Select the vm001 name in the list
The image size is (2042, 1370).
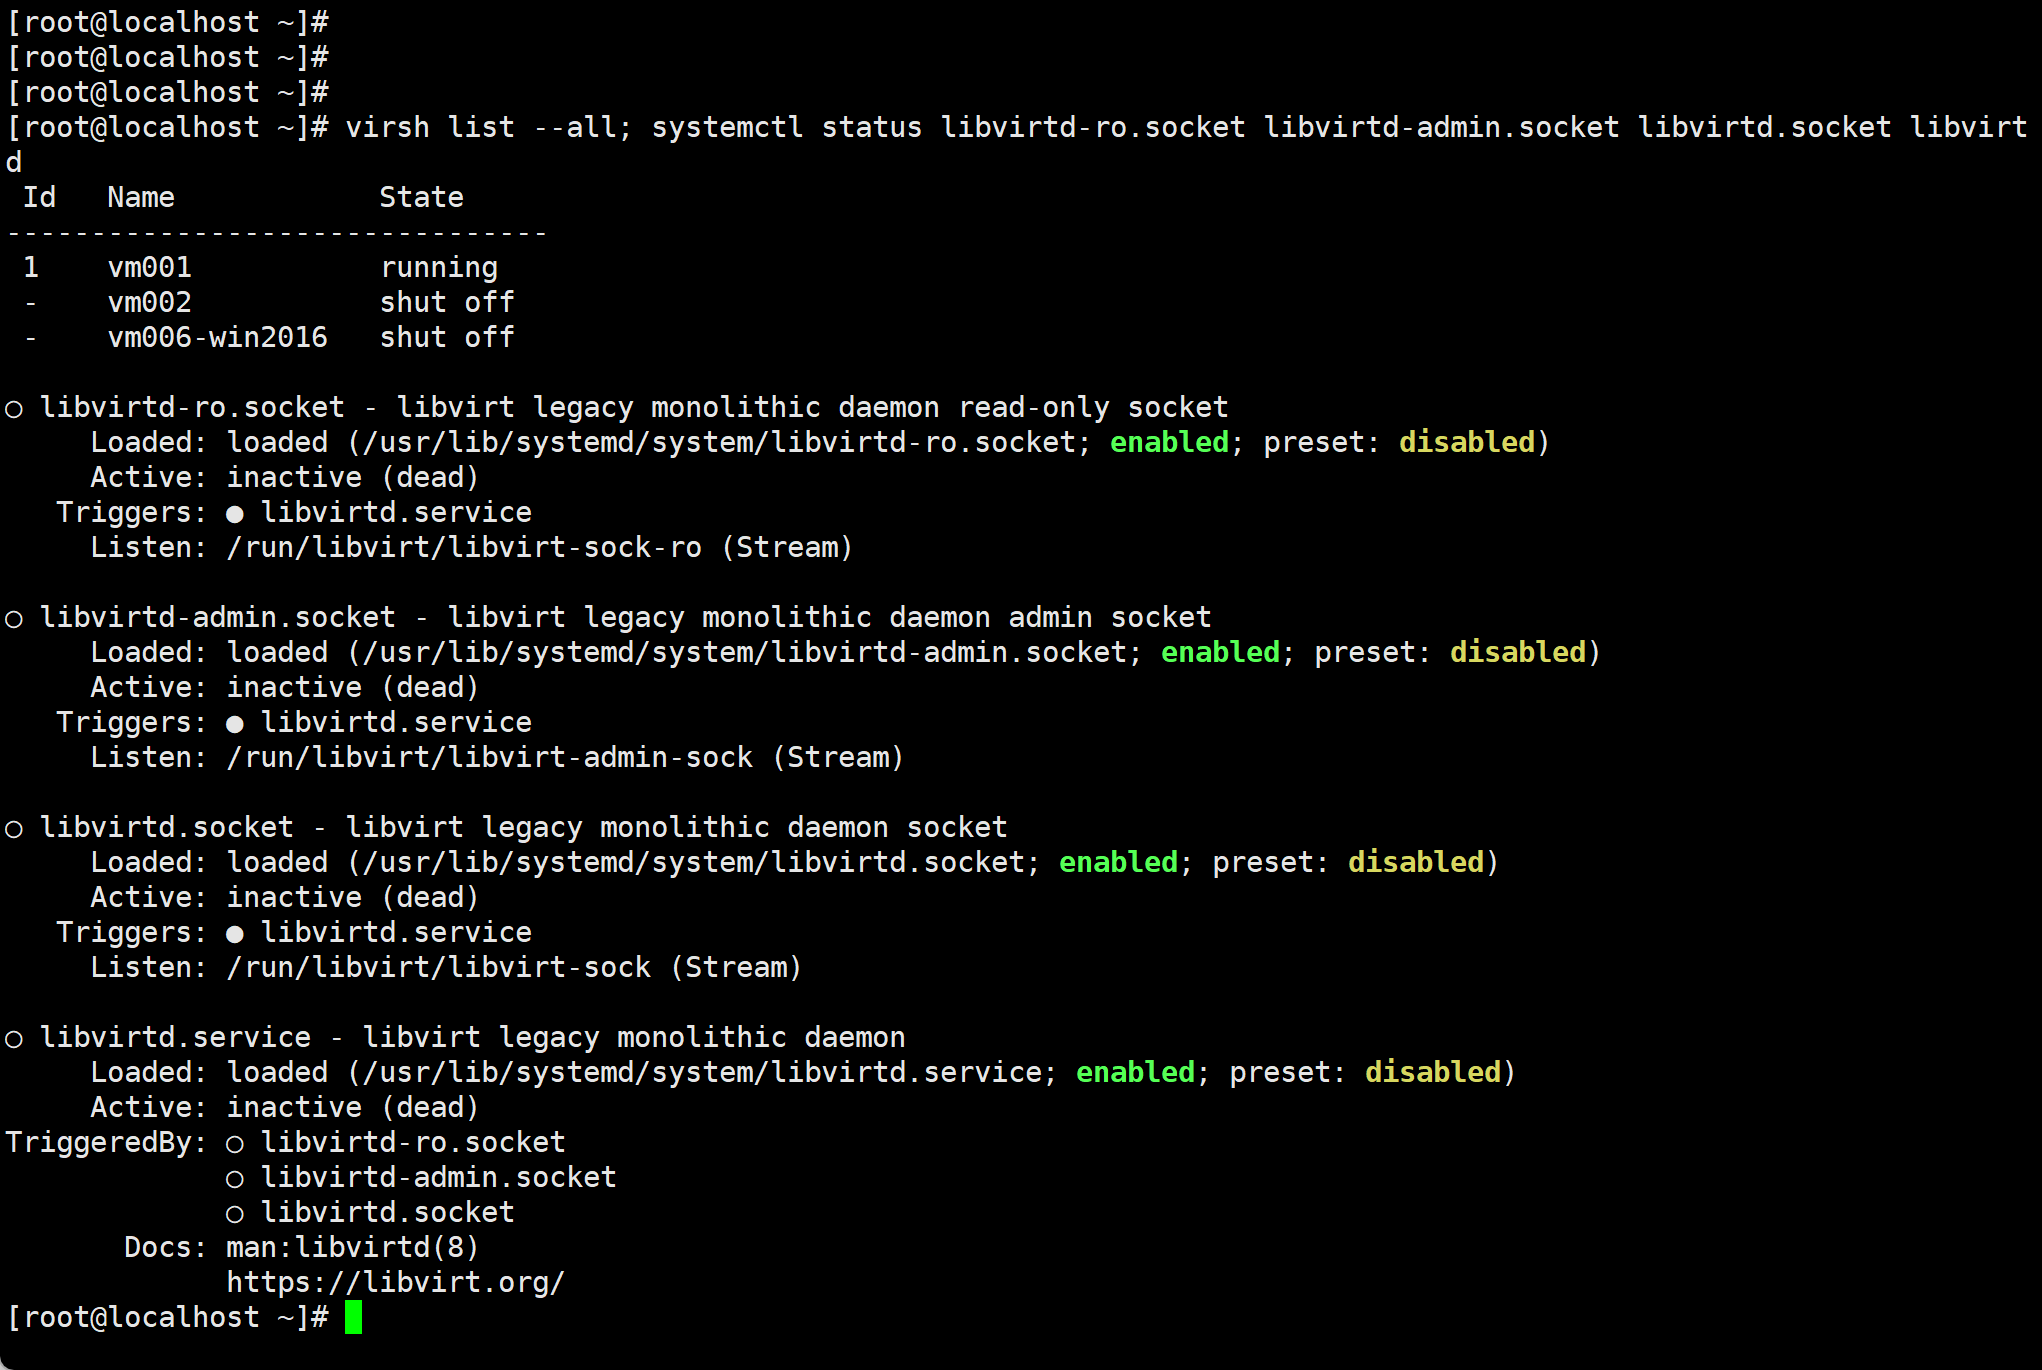pos(150,267)
